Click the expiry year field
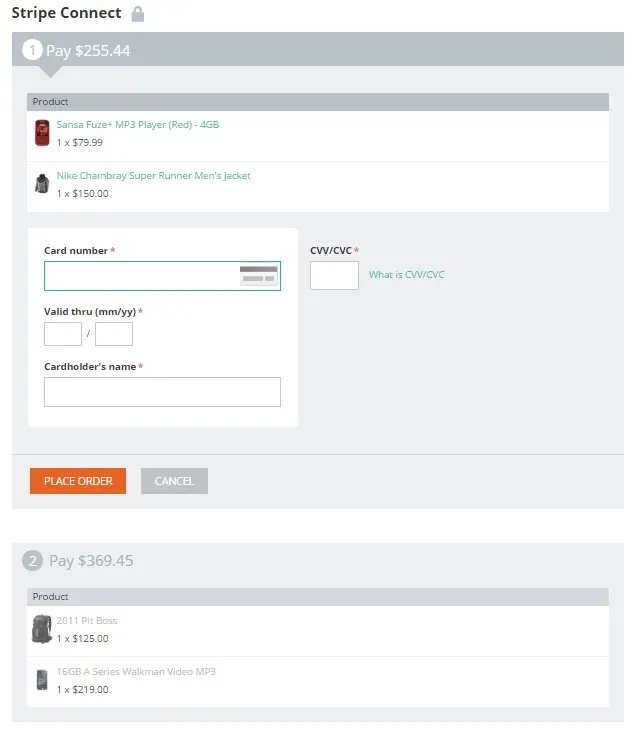This screenshot has width=638, height=734. click(x=114, y=334)
